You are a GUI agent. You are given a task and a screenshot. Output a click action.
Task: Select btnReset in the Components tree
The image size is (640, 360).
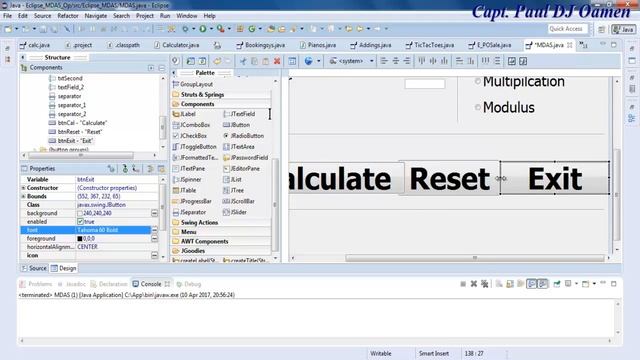click(x=76, y=132)
